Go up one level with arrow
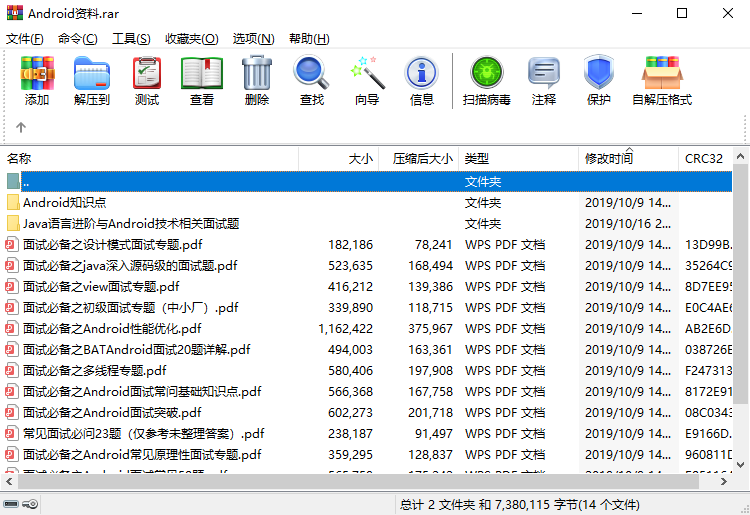 [x=21, y=127]
